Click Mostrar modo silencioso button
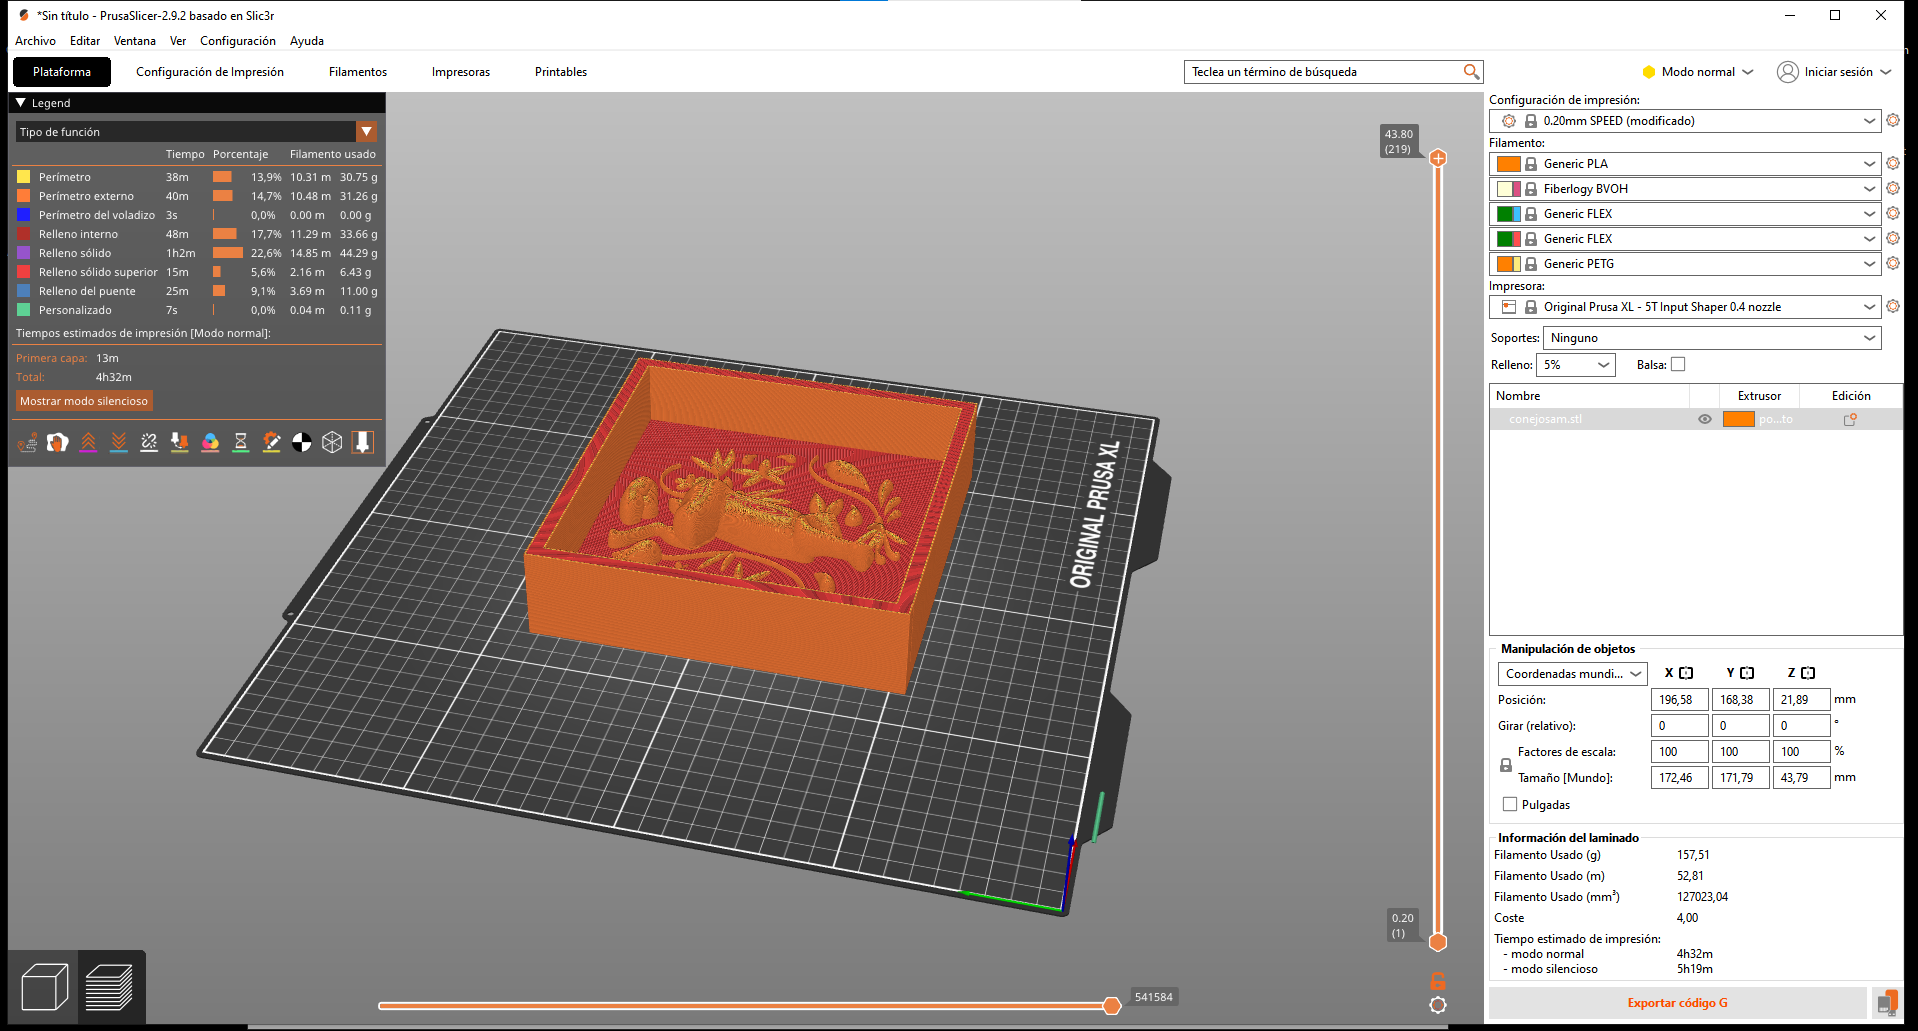The image size is (1918, 1031). tap(84, 401)
